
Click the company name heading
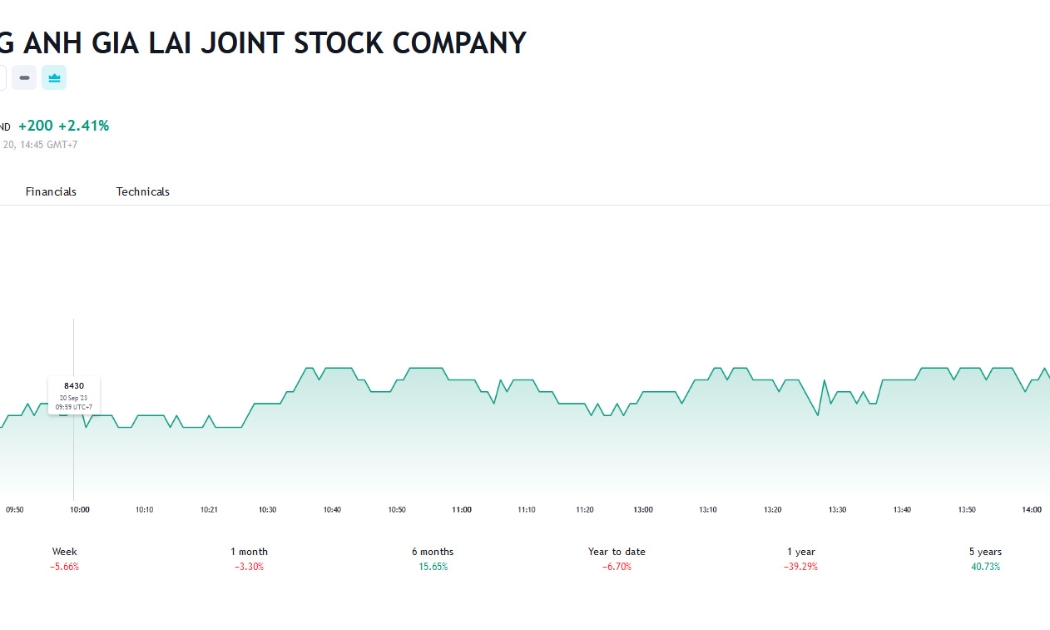pyautogui.click(x=262, y=43)
